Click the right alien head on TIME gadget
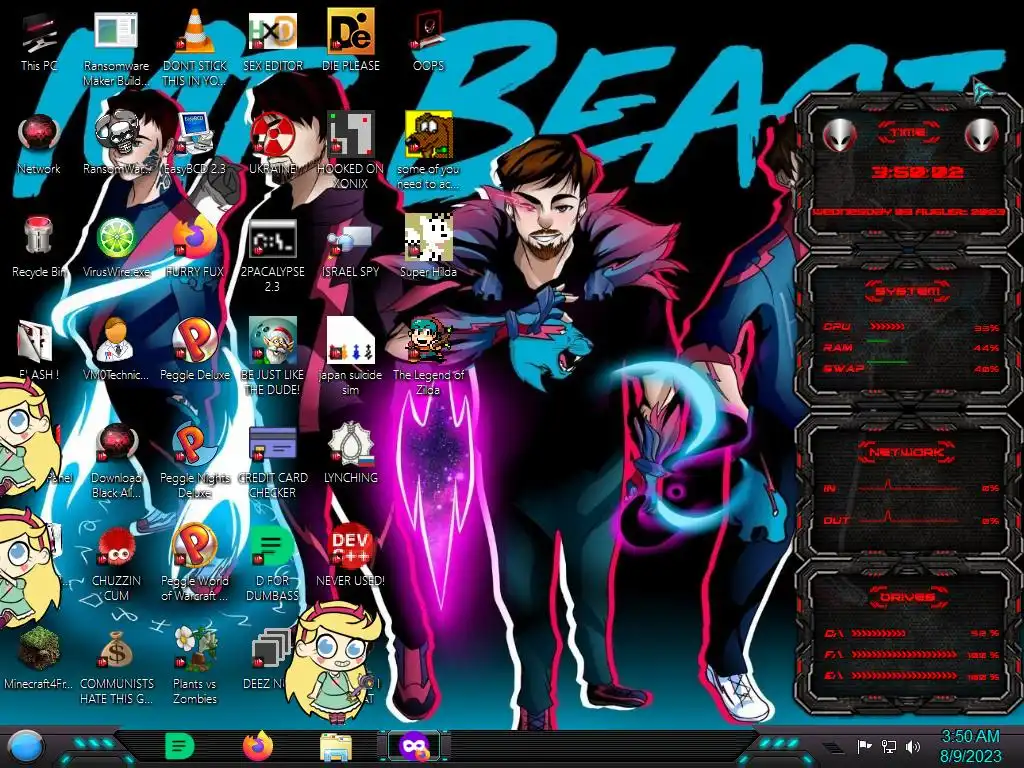 click(x=981, y=136)
